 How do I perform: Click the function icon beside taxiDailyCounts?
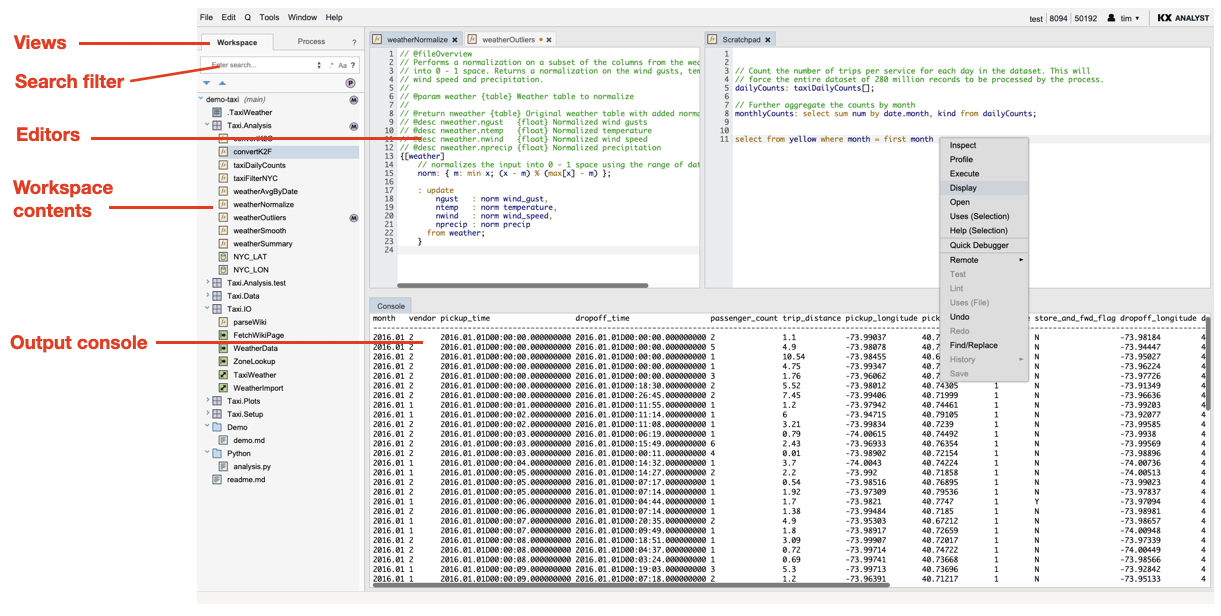[224, 165]
